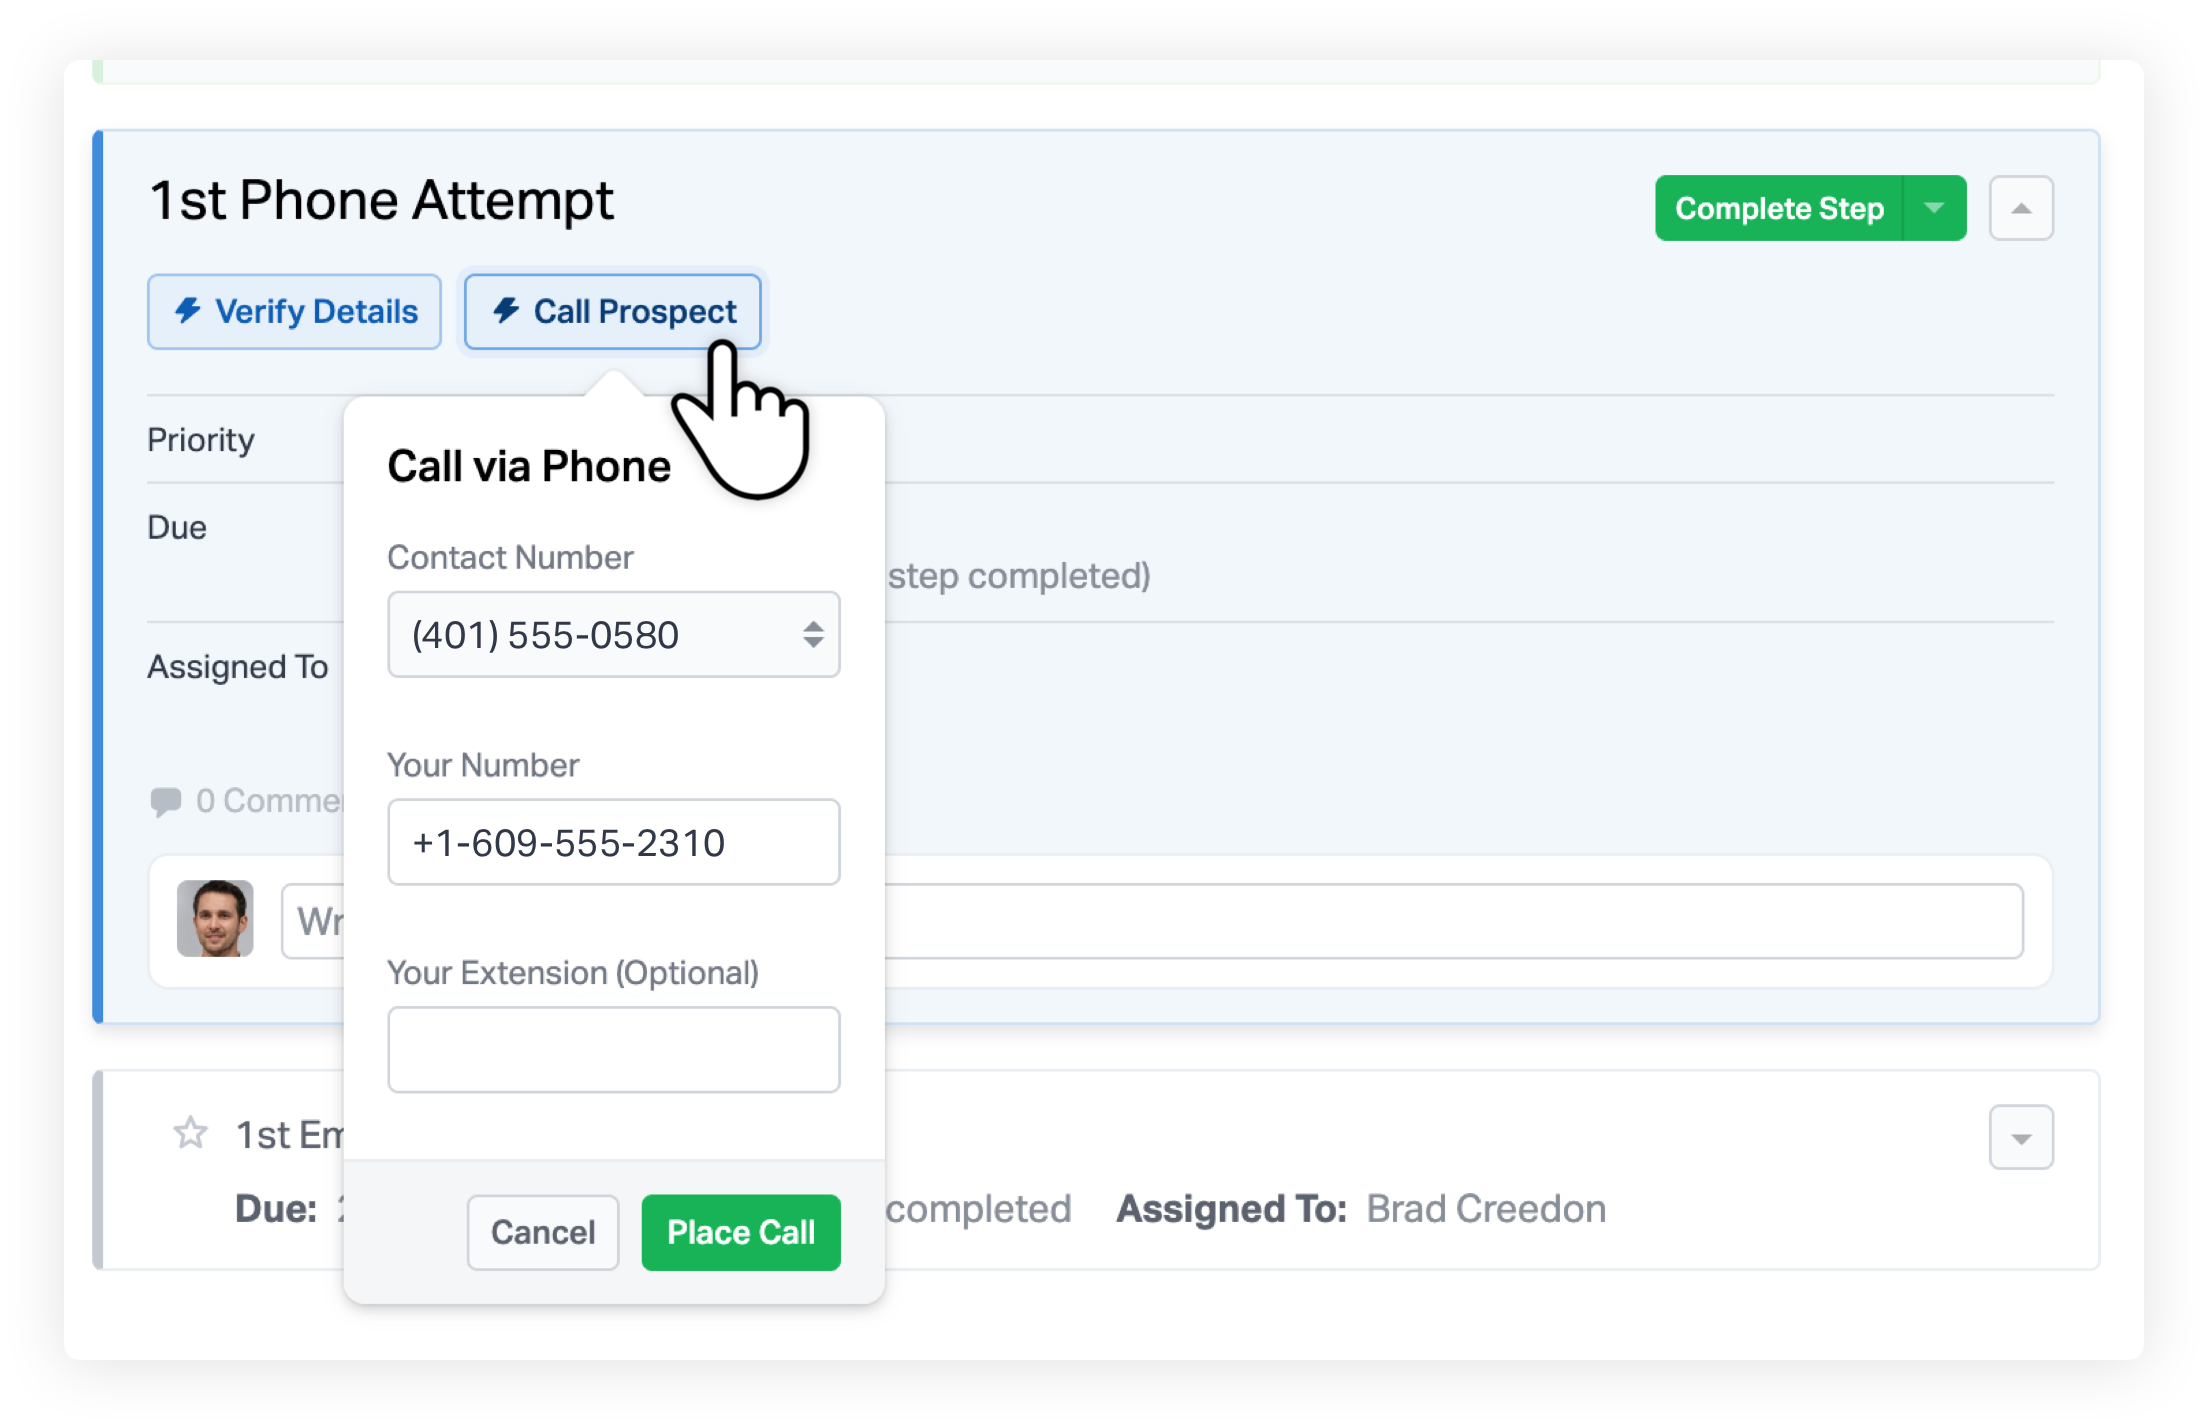
Task: Click the Call Prospect action button
Action: pos(612,312)
